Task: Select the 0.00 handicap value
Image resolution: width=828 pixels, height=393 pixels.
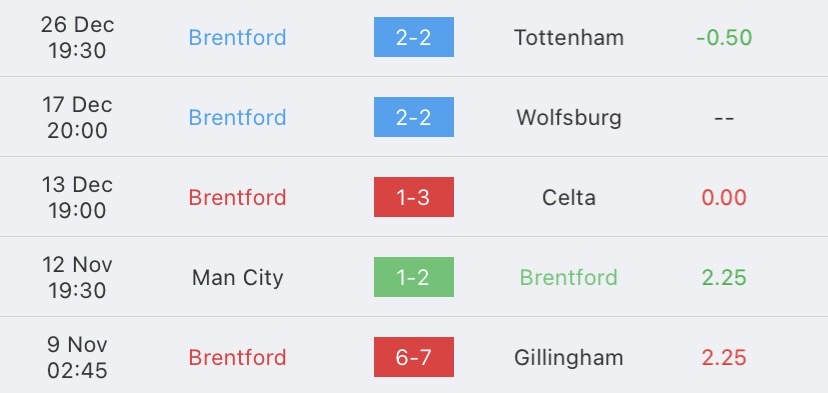Action: coord(724,198)
